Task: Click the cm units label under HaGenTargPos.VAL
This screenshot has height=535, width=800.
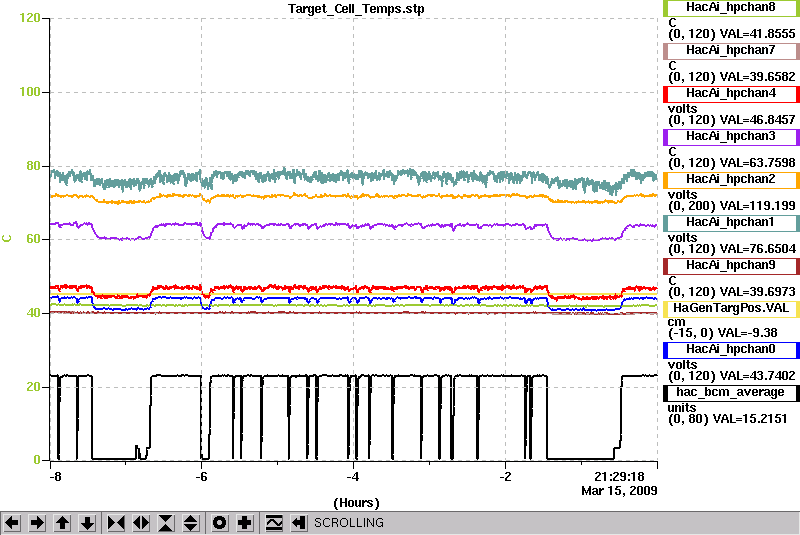Action: pos(677,322)
